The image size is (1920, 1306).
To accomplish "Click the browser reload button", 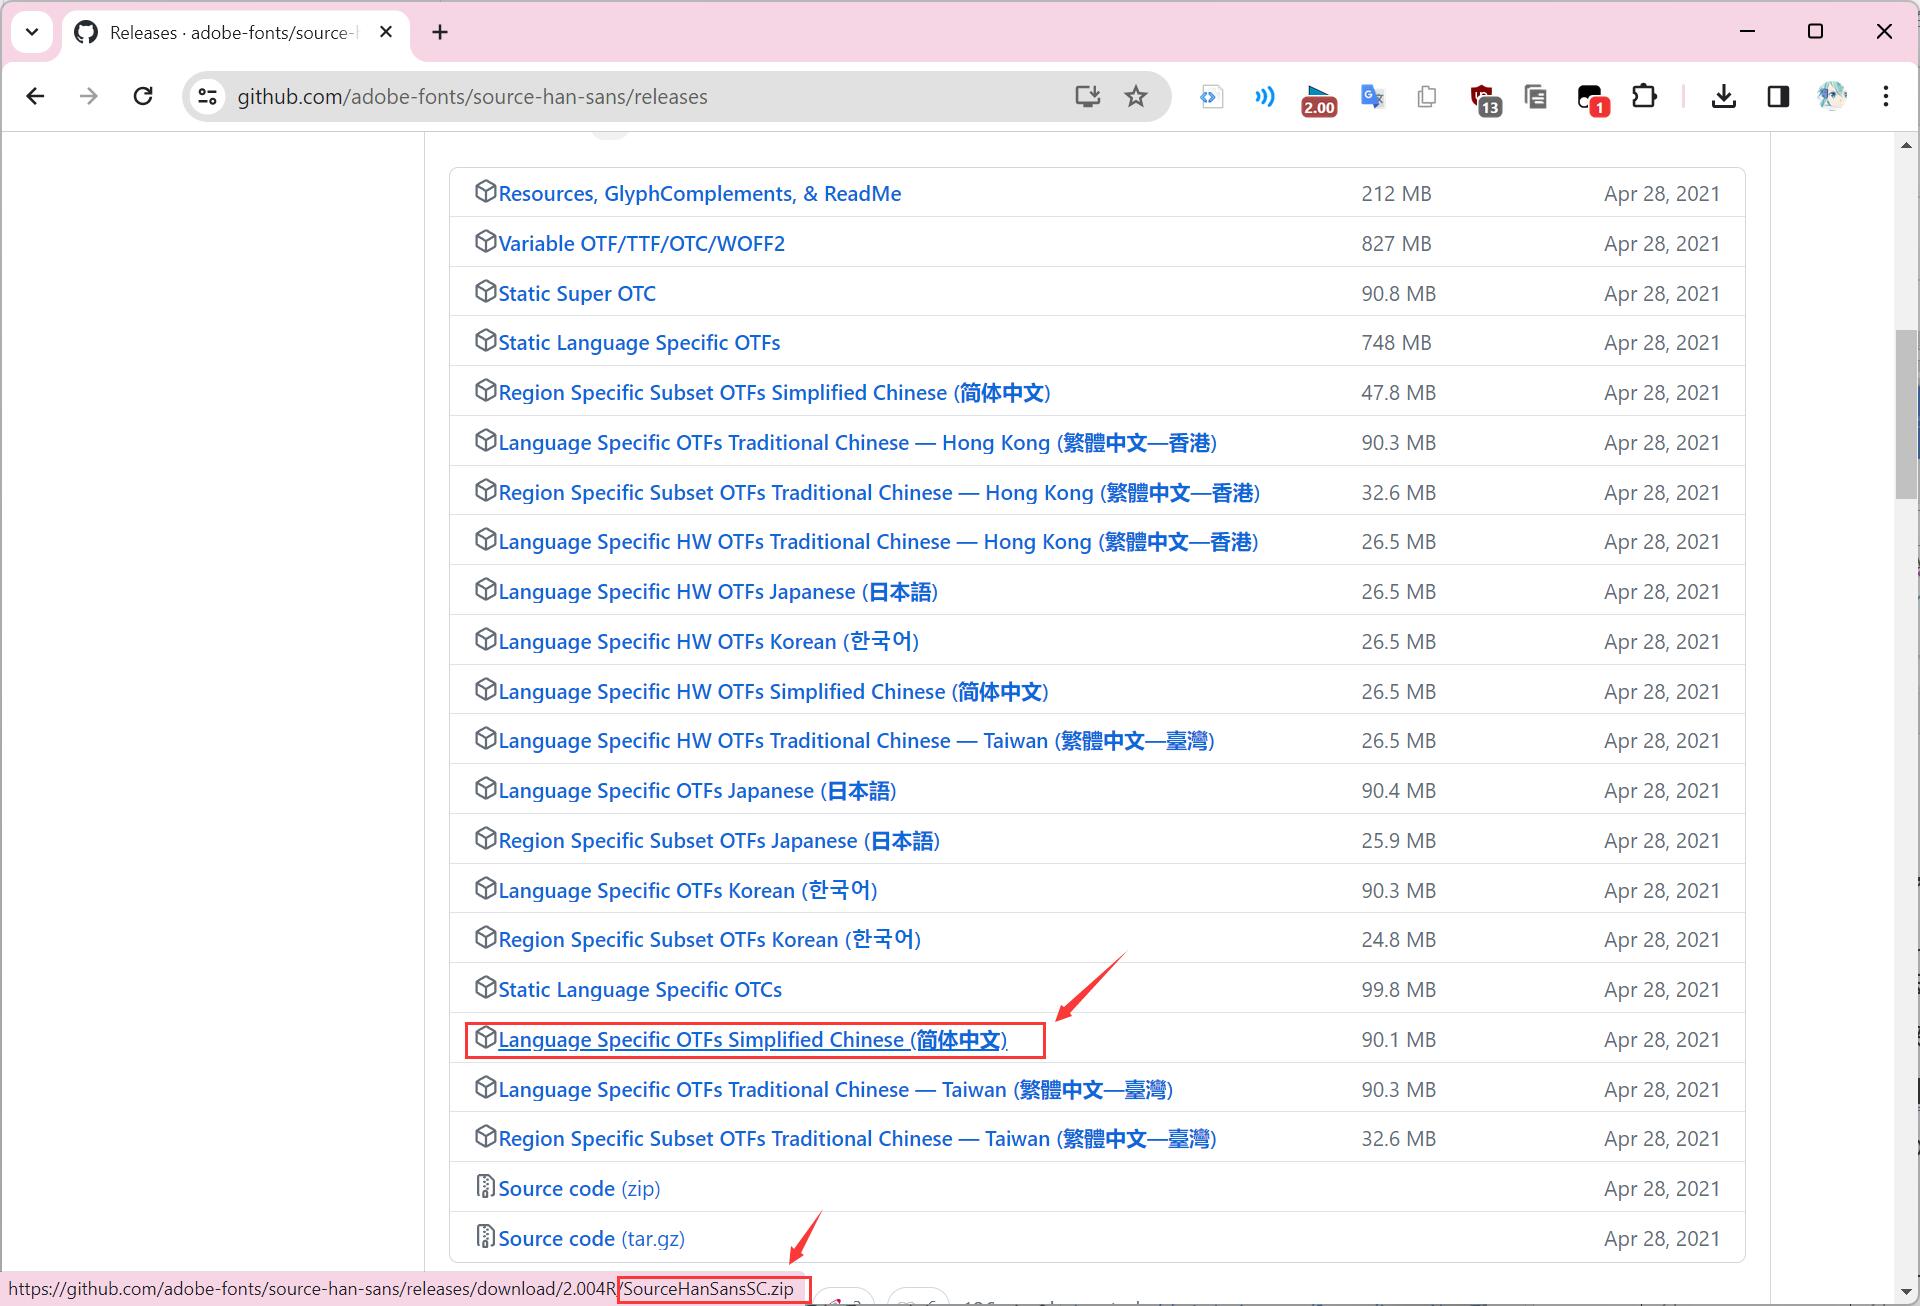I will [x=143, y=96].
